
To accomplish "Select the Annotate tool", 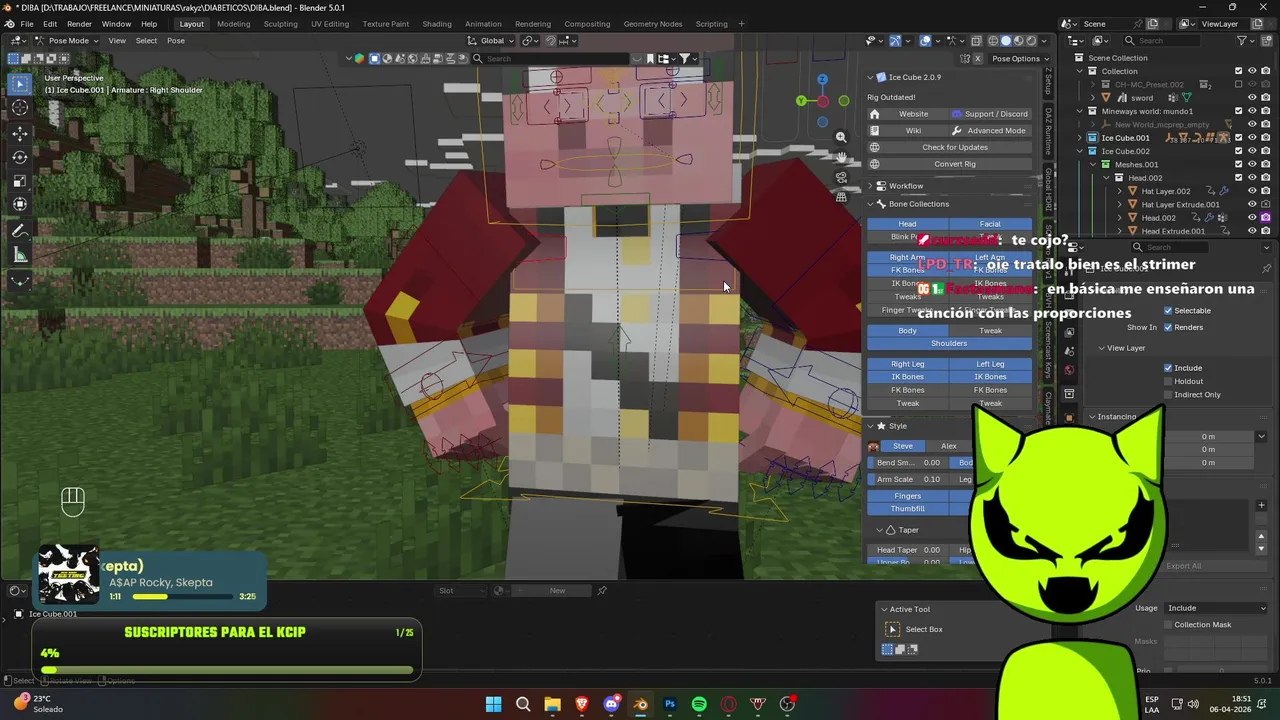I will point(20,231).
